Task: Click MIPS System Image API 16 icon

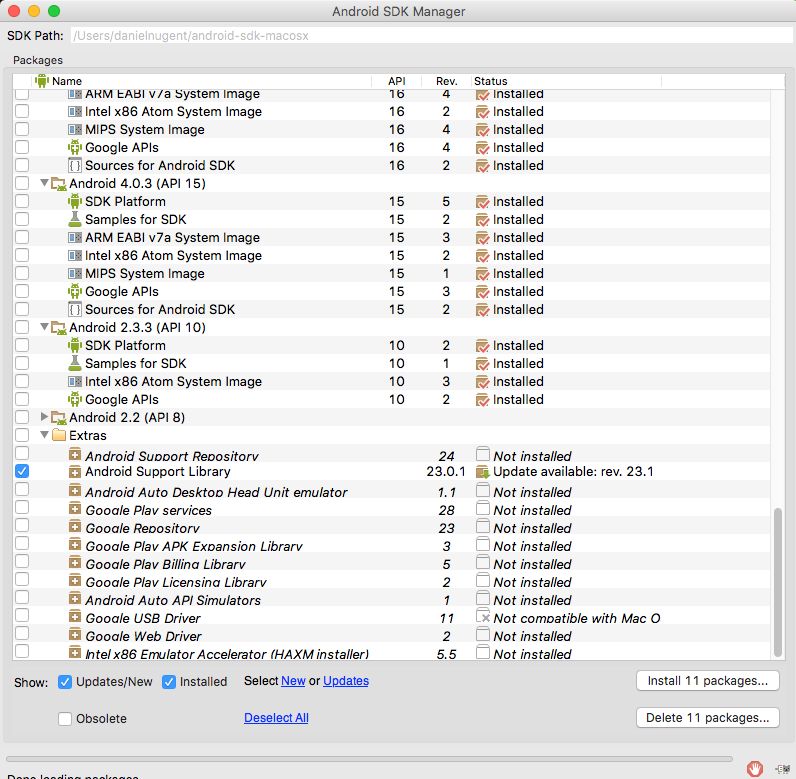Action: coord(75,129)
